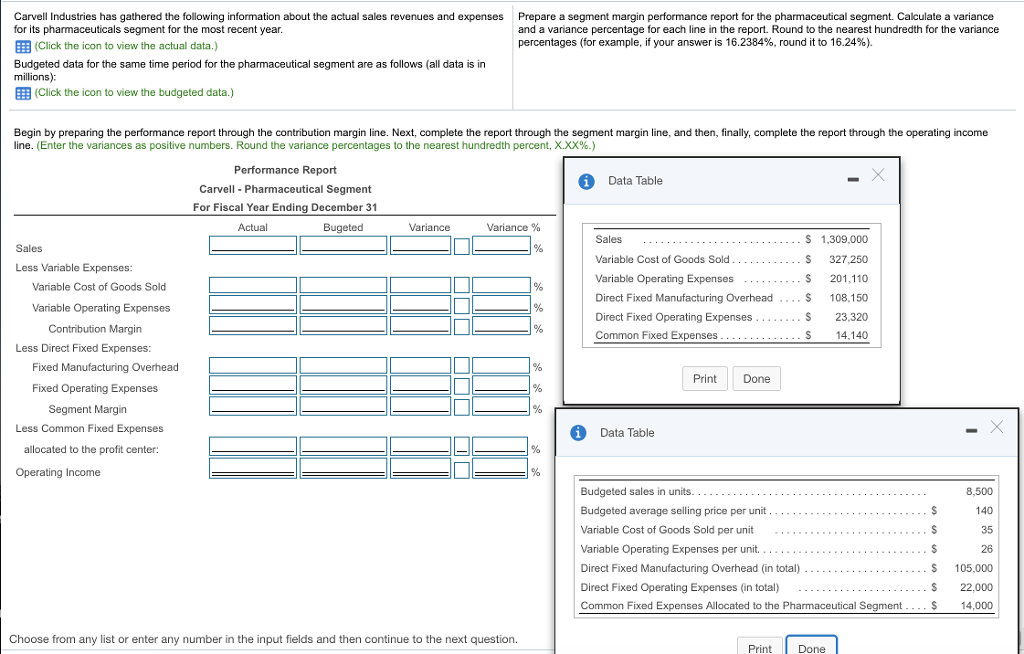Click the Actual input field for Sales
This screenshot has height=654, width=1024.
pos(252,245)
